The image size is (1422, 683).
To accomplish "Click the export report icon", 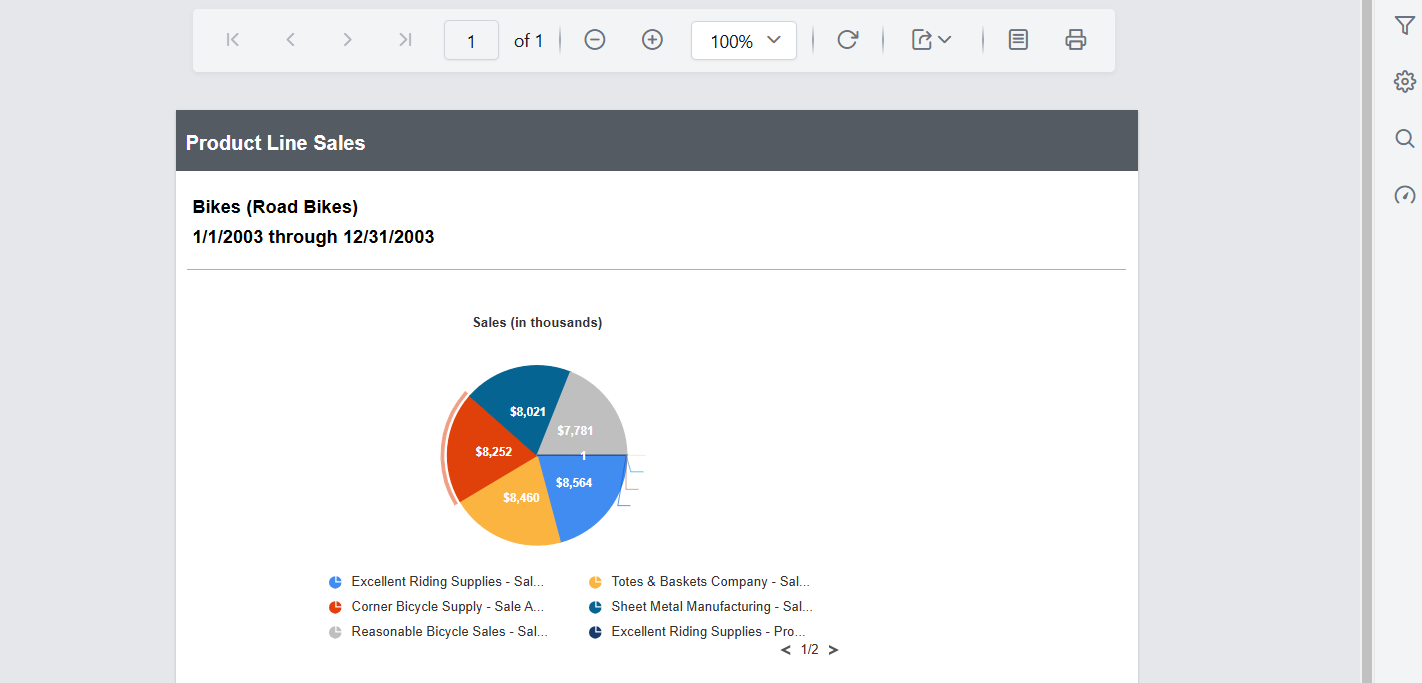I will (923, 40).
